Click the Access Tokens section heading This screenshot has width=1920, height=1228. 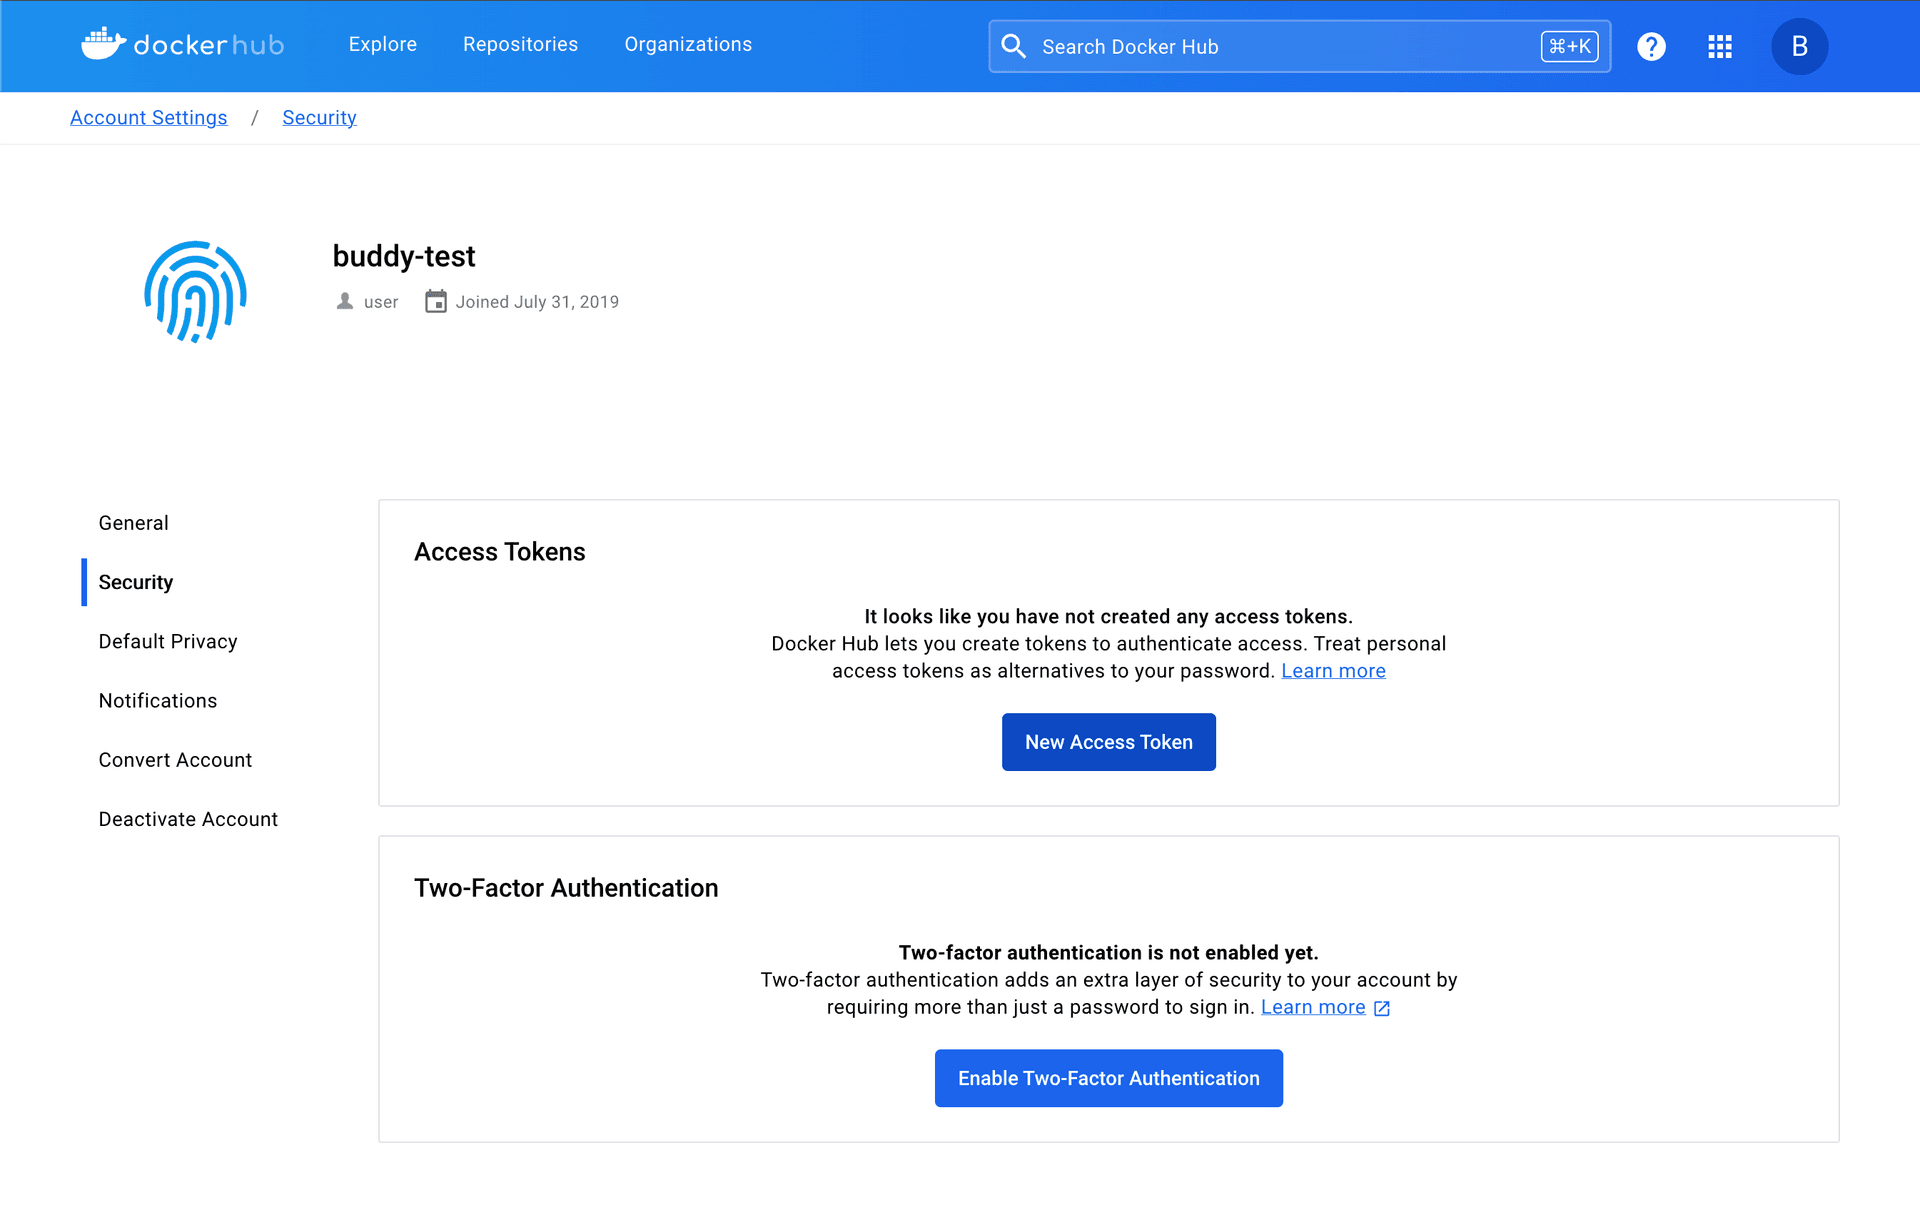[500, 552]
